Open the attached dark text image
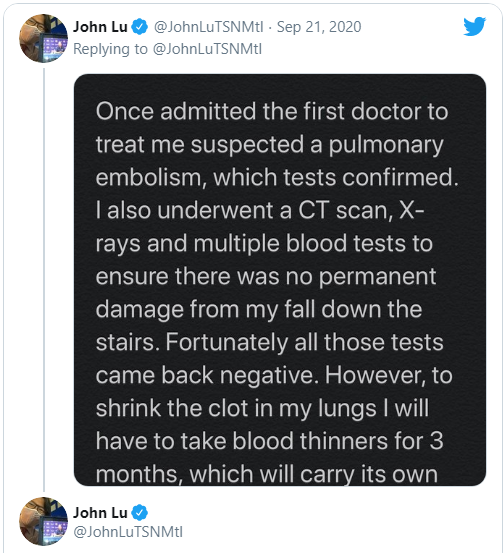Viewport: 504px width, 553px height. (280, 280)
